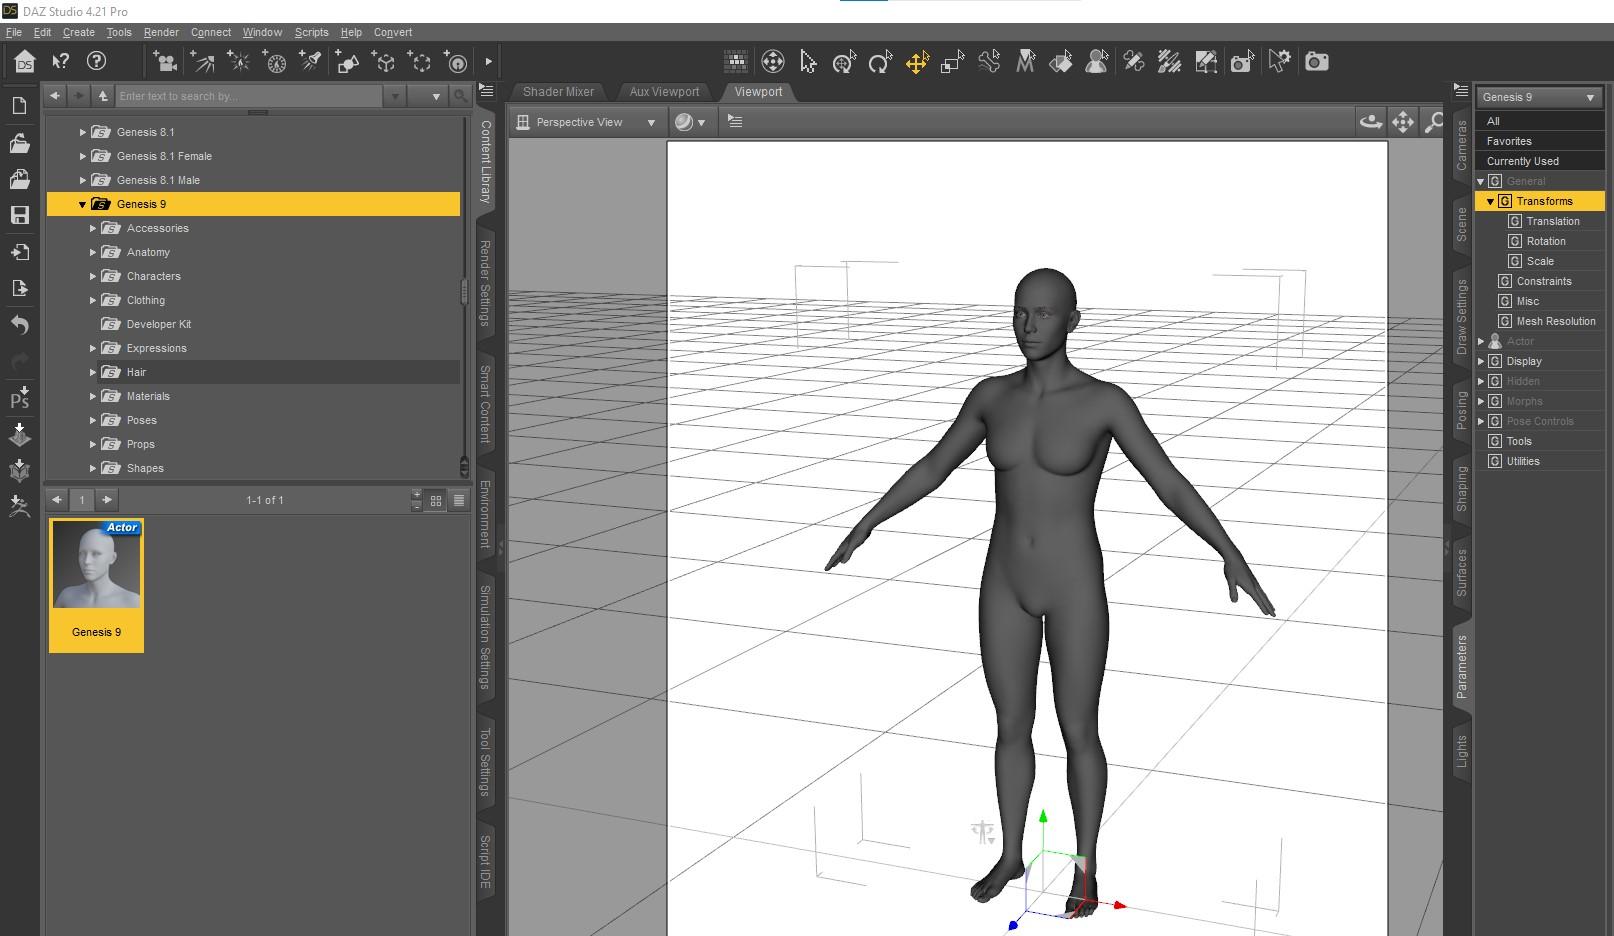
Task: Open the Genesis 9 node selector dropdown
Action: coord(1539,97)
